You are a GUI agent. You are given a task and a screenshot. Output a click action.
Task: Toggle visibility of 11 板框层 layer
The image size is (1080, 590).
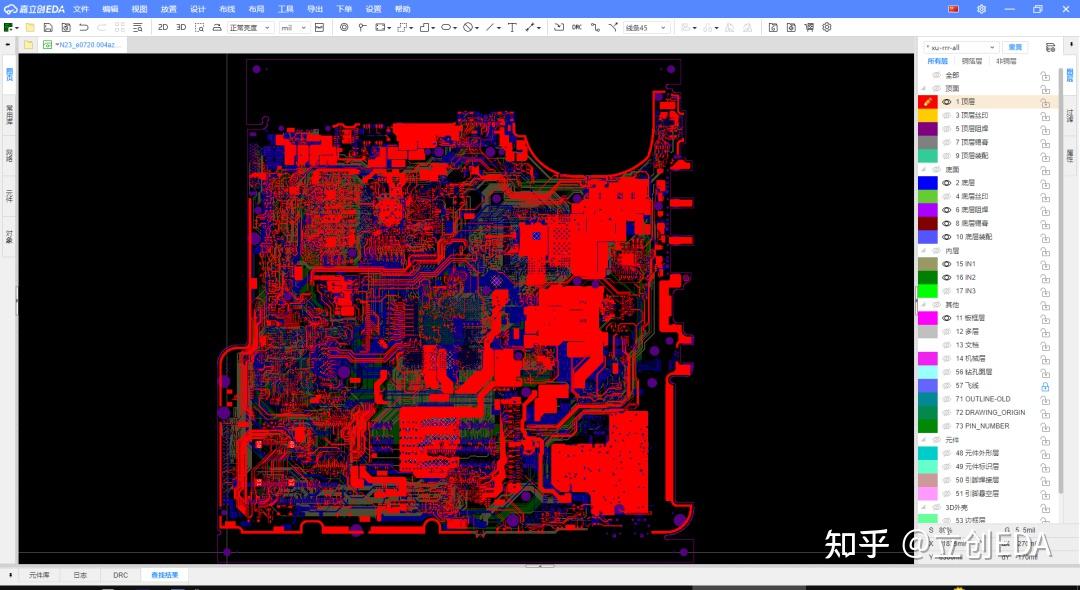946,318
